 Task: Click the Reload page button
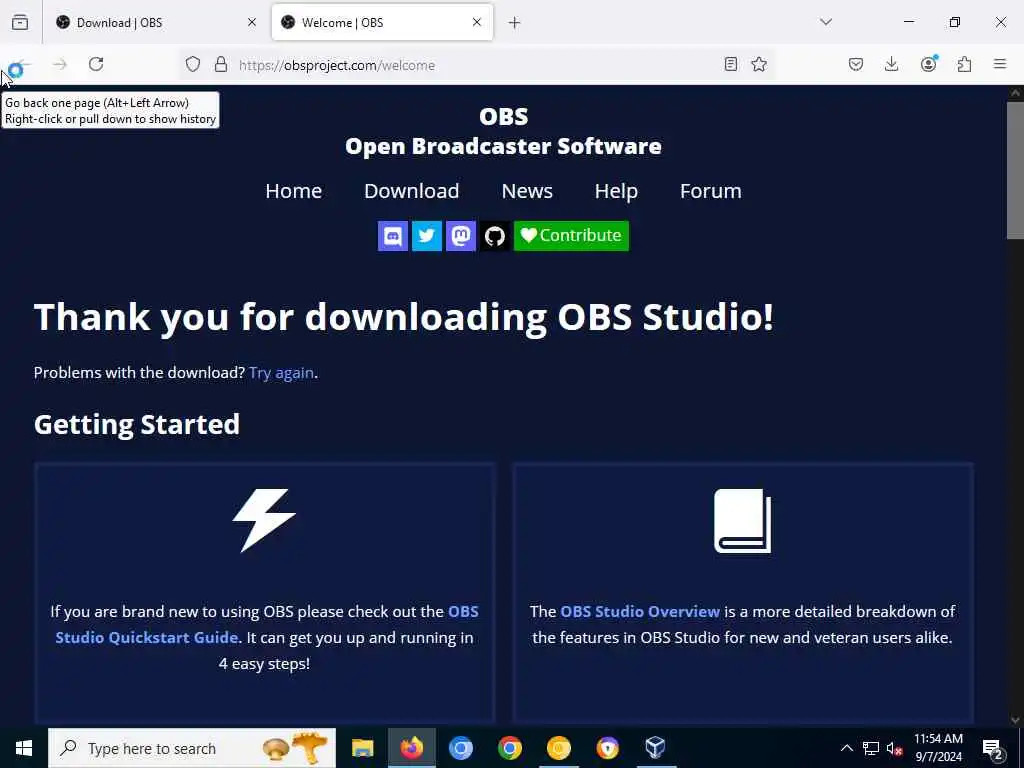tap(96, 64)
